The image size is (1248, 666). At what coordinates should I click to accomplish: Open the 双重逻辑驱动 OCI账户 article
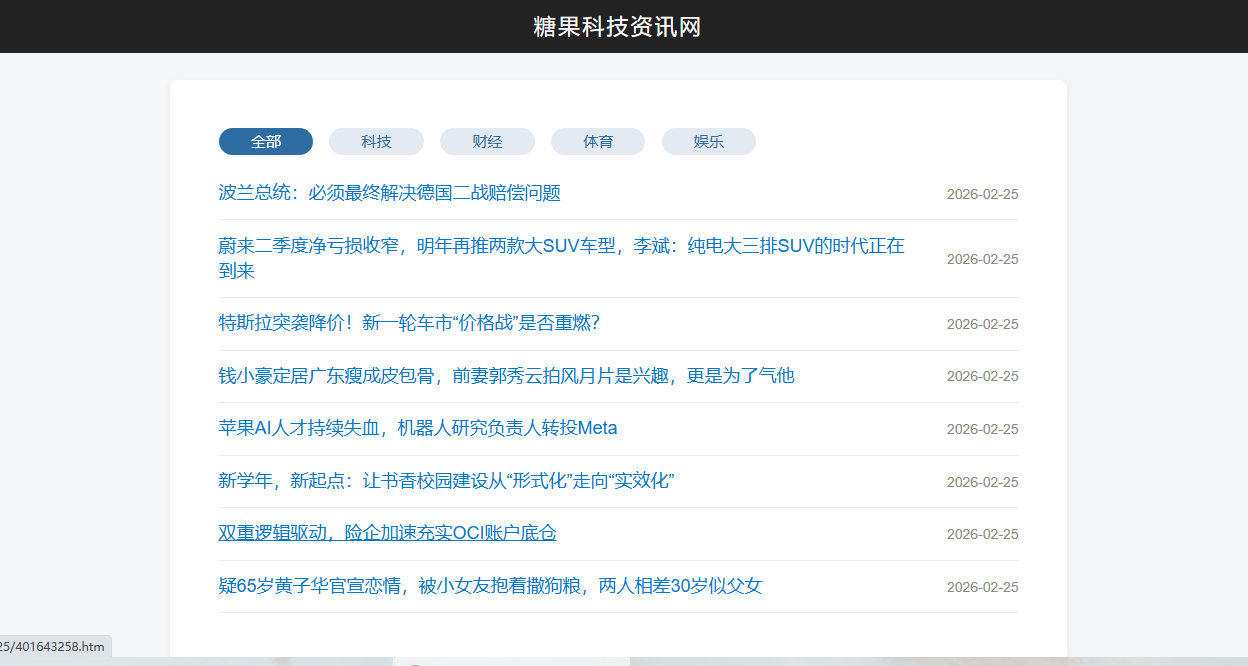pos(387,533)
